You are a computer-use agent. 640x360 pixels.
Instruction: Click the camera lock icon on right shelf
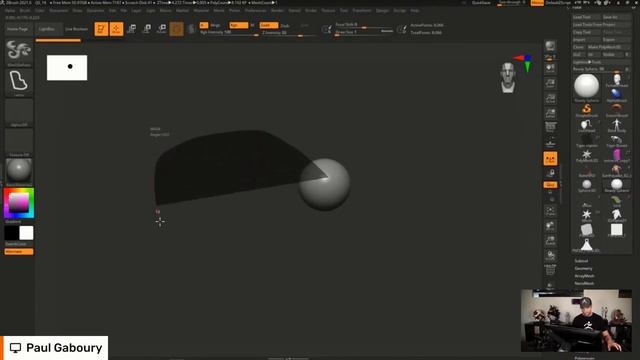(550, 173)
